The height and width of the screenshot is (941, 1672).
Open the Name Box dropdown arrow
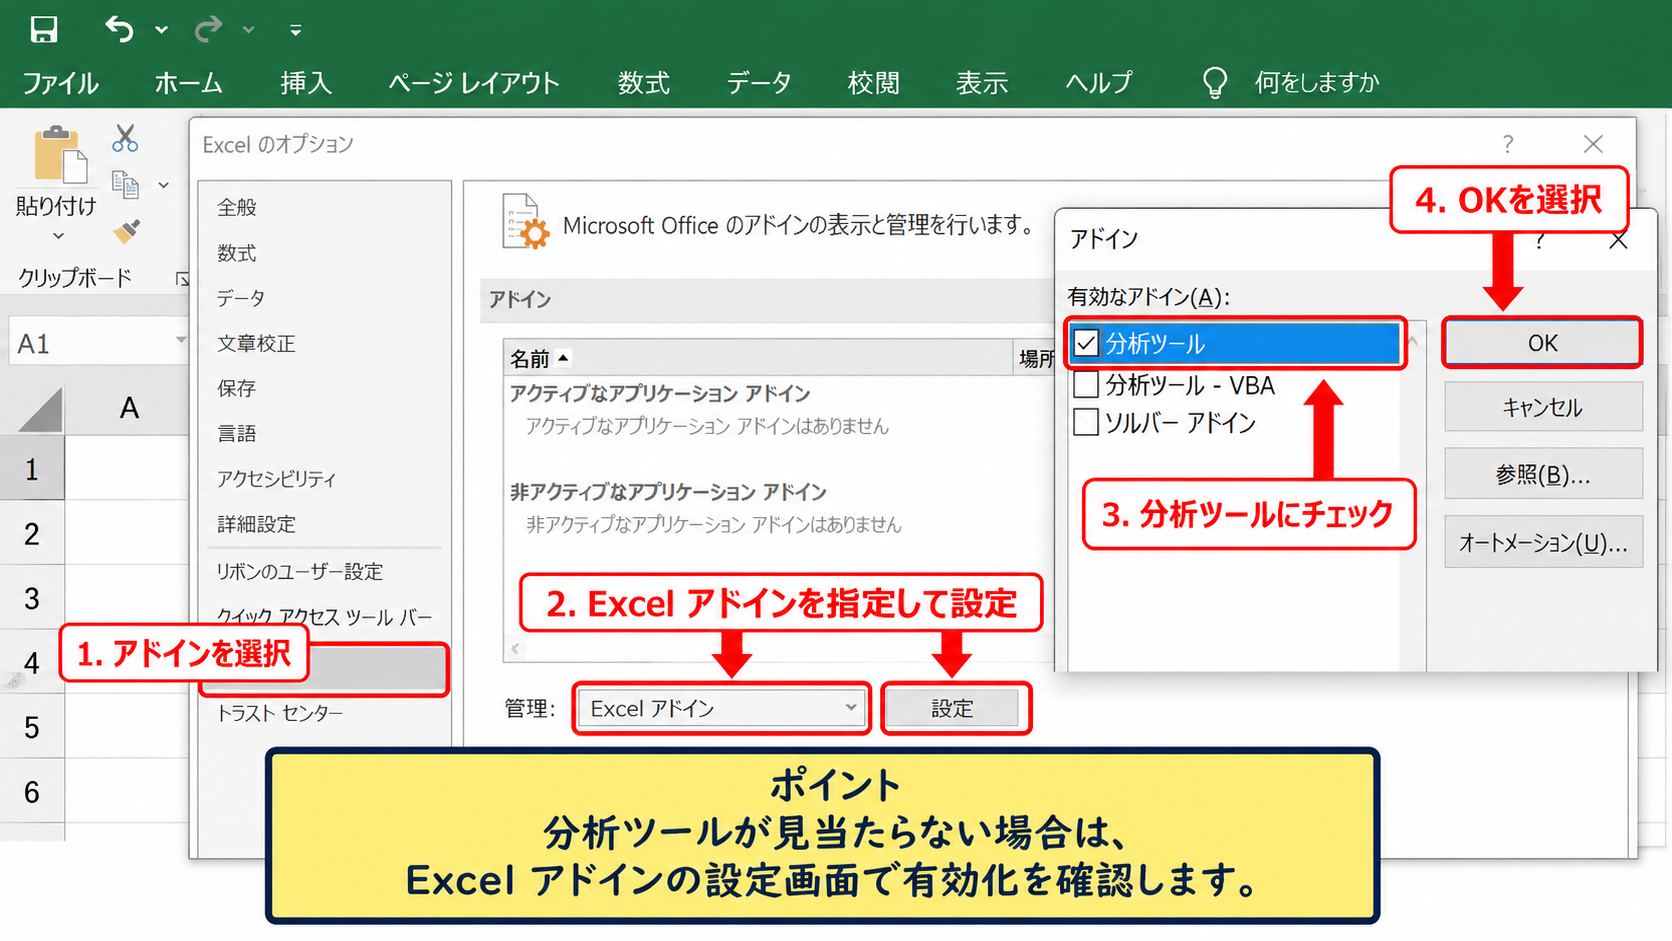tap(181, 341)
